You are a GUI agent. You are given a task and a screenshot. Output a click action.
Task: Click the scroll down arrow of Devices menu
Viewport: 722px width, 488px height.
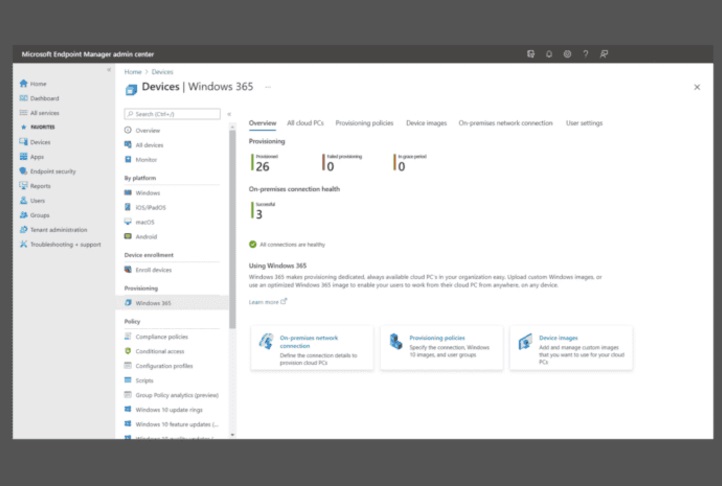[x=232, y=435]
